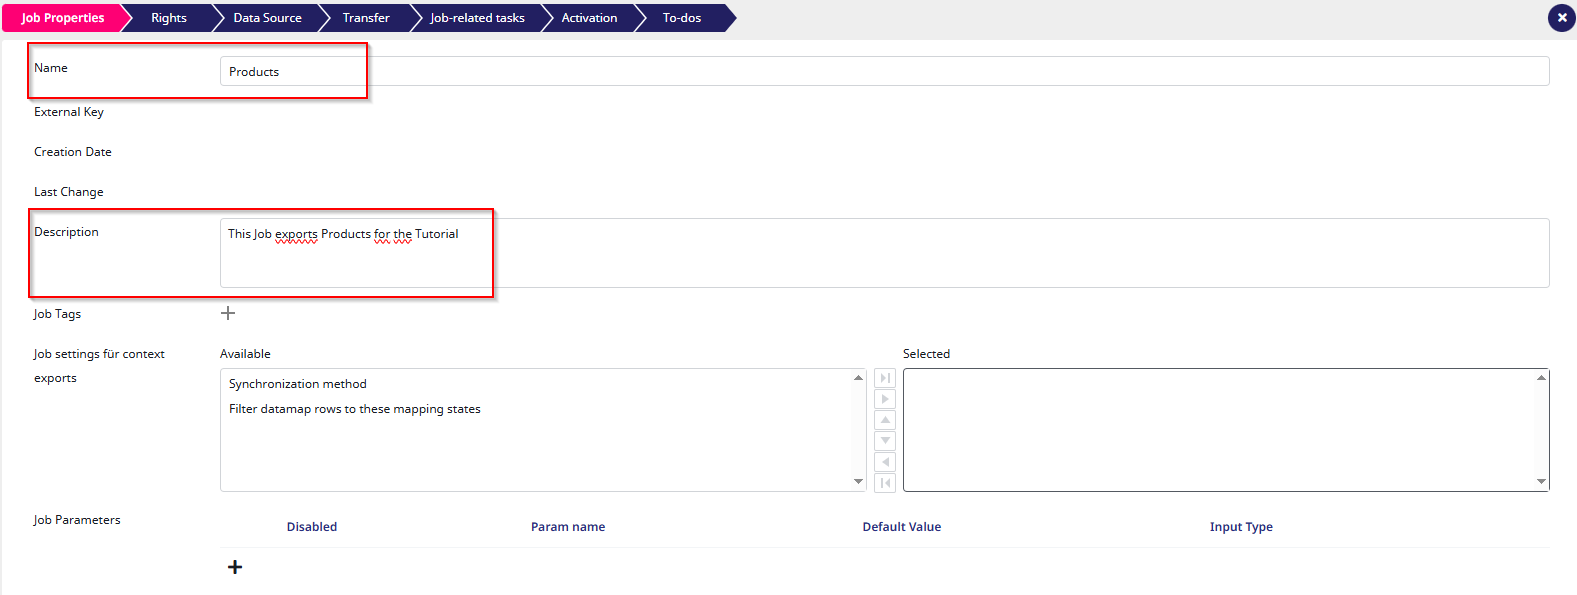Click the move-all-to-selected arrow button
The height and width of the screenshot is (595, 1577).
[x=885, y=378]
